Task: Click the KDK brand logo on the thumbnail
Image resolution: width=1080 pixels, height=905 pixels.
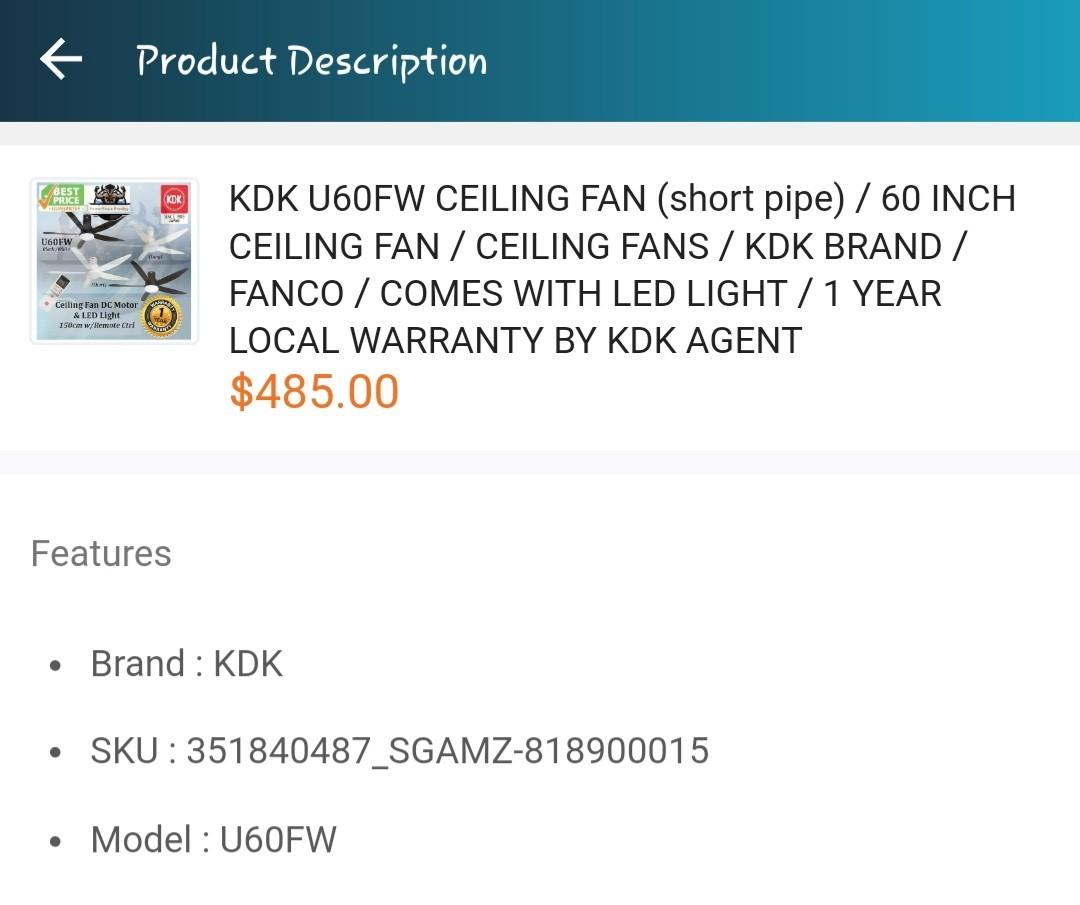Action: click(173, 197)
